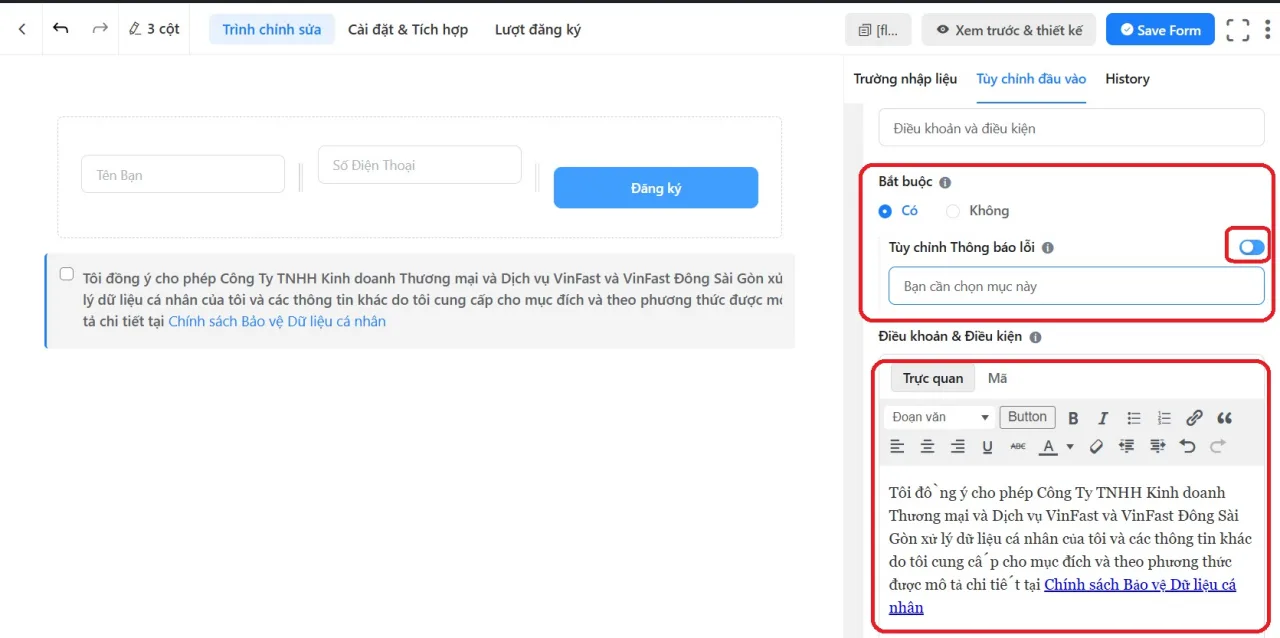Tick the consent checkbox in the form preview
The image size is (1280, 638).
67,274
